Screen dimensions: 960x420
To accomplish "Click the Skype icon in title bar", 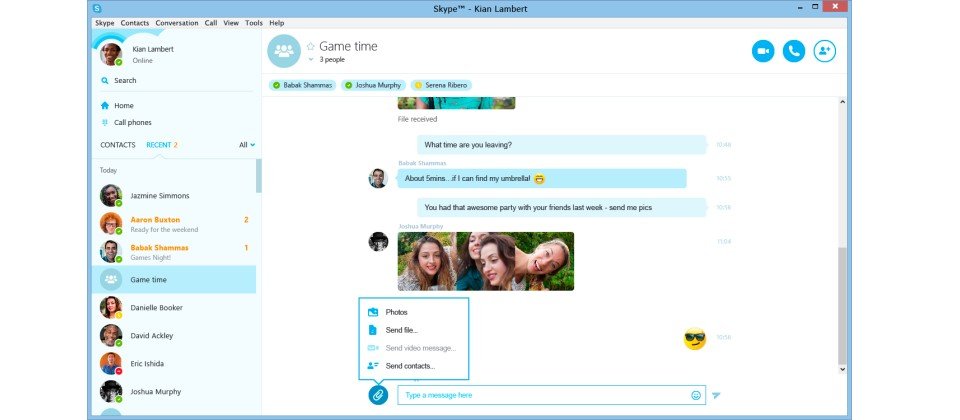I will pyautogui.click(x=97, y=8).
